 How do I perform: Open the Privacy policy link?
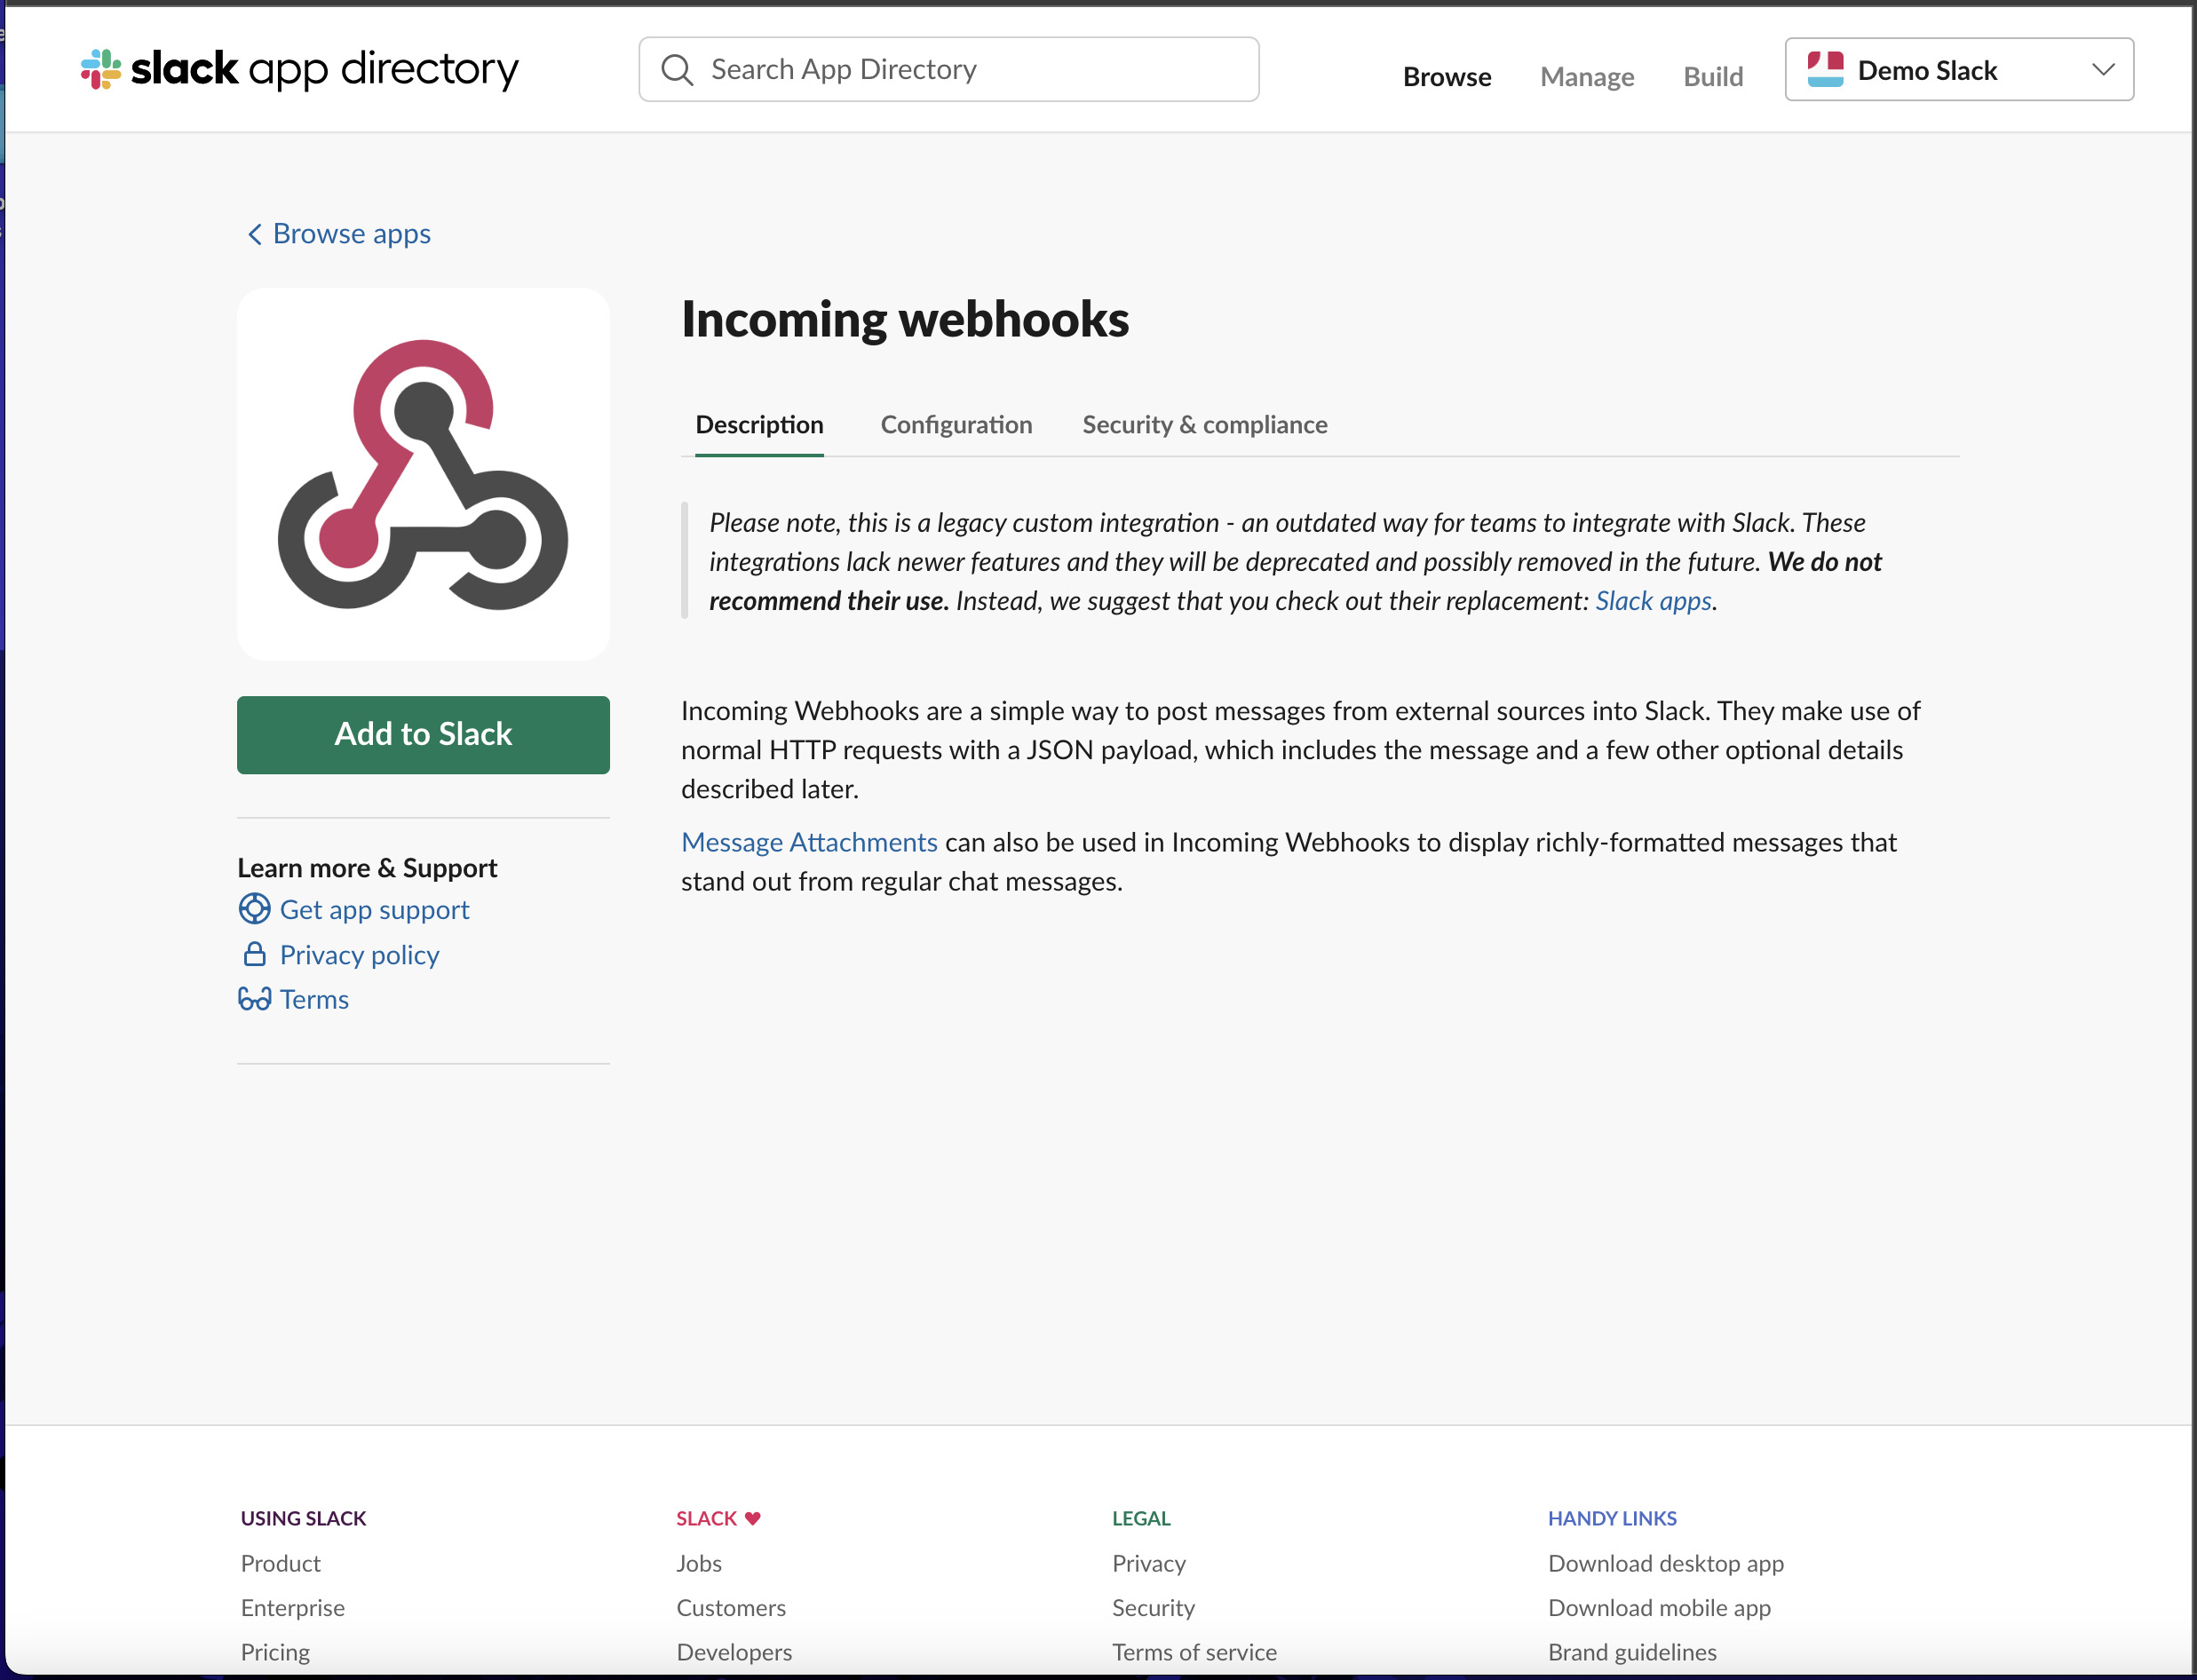(359, 955)
